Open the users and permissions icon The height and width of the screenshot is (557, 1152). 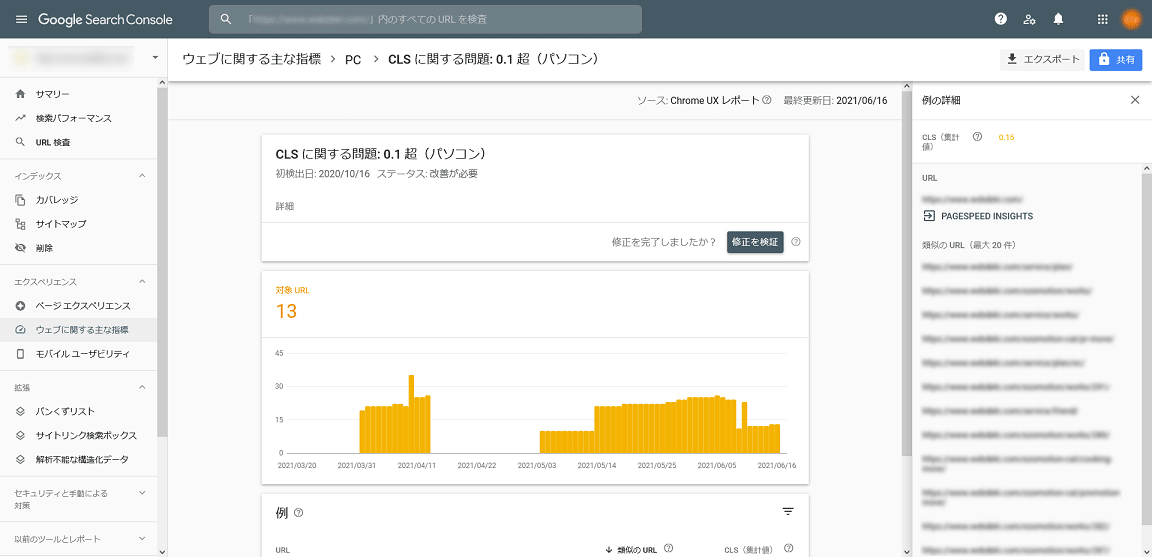coord(1029,19)
